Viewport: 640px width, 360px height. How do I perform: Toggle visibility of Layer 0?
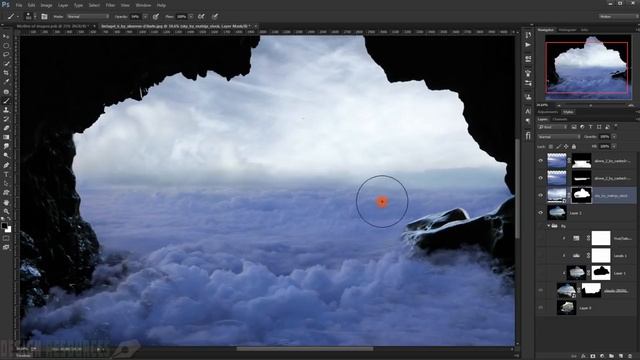pos(541,308)
